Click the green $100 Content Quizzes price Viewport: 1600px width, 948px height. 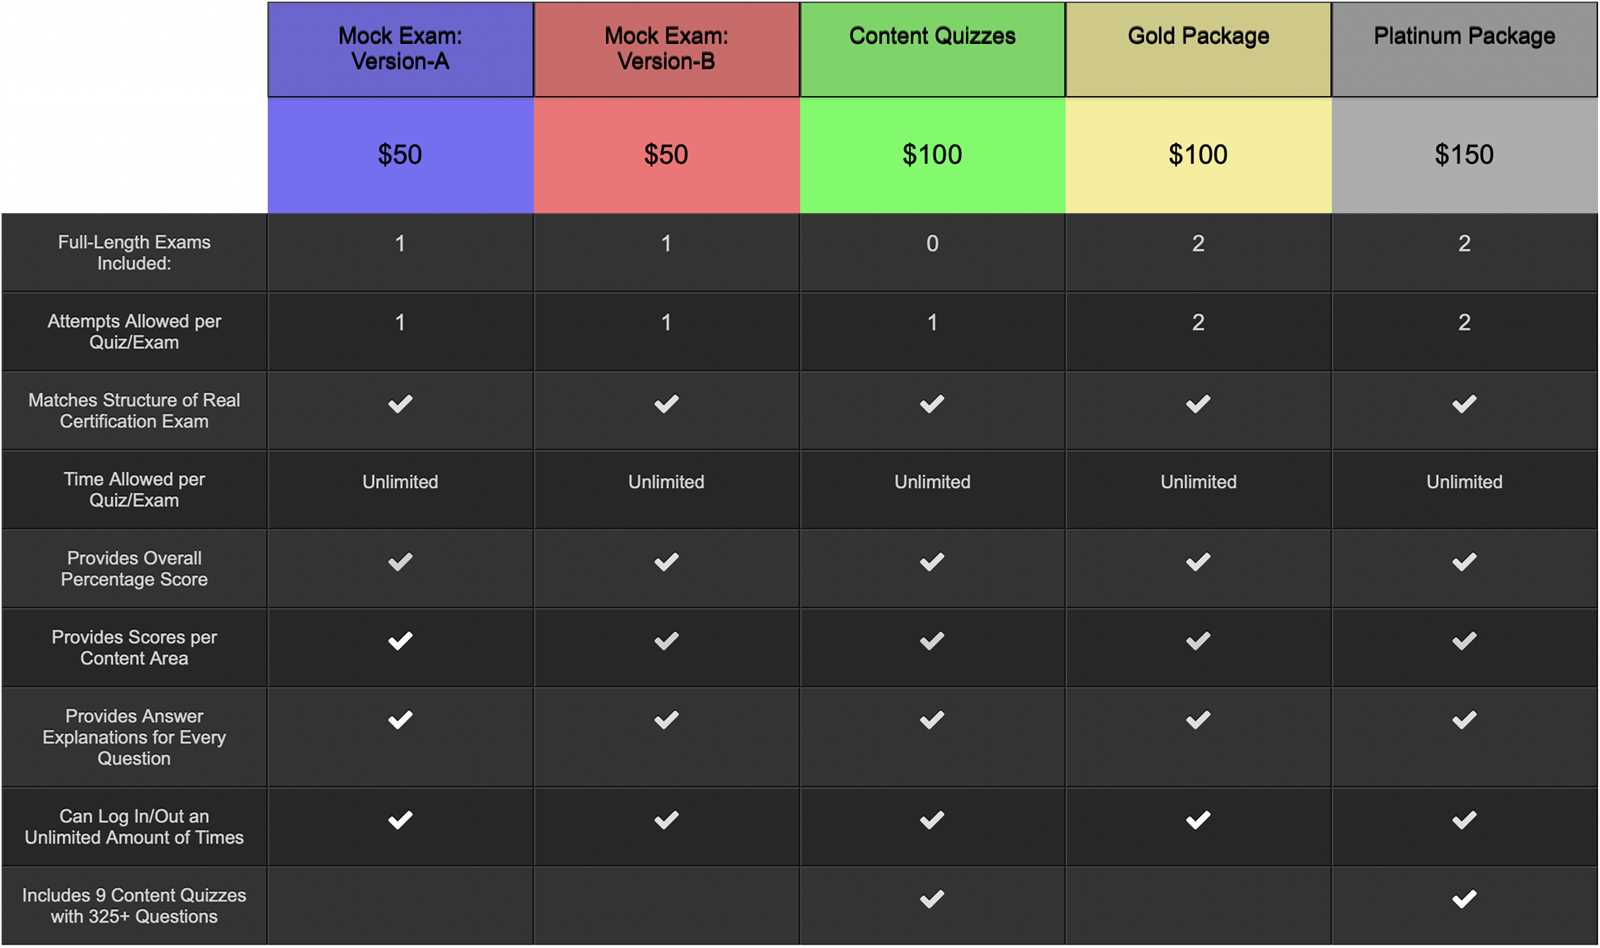932,155
